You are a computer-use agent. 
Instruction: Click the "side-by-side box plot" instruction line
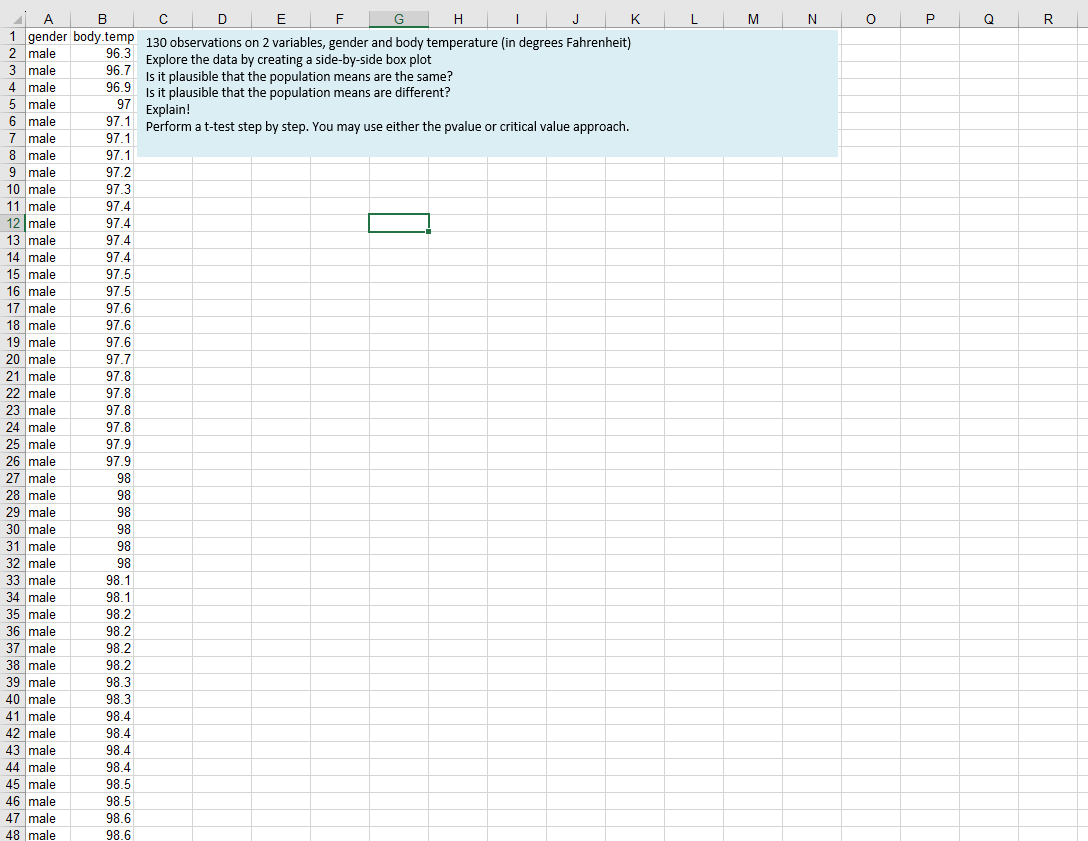pos(288,60)
